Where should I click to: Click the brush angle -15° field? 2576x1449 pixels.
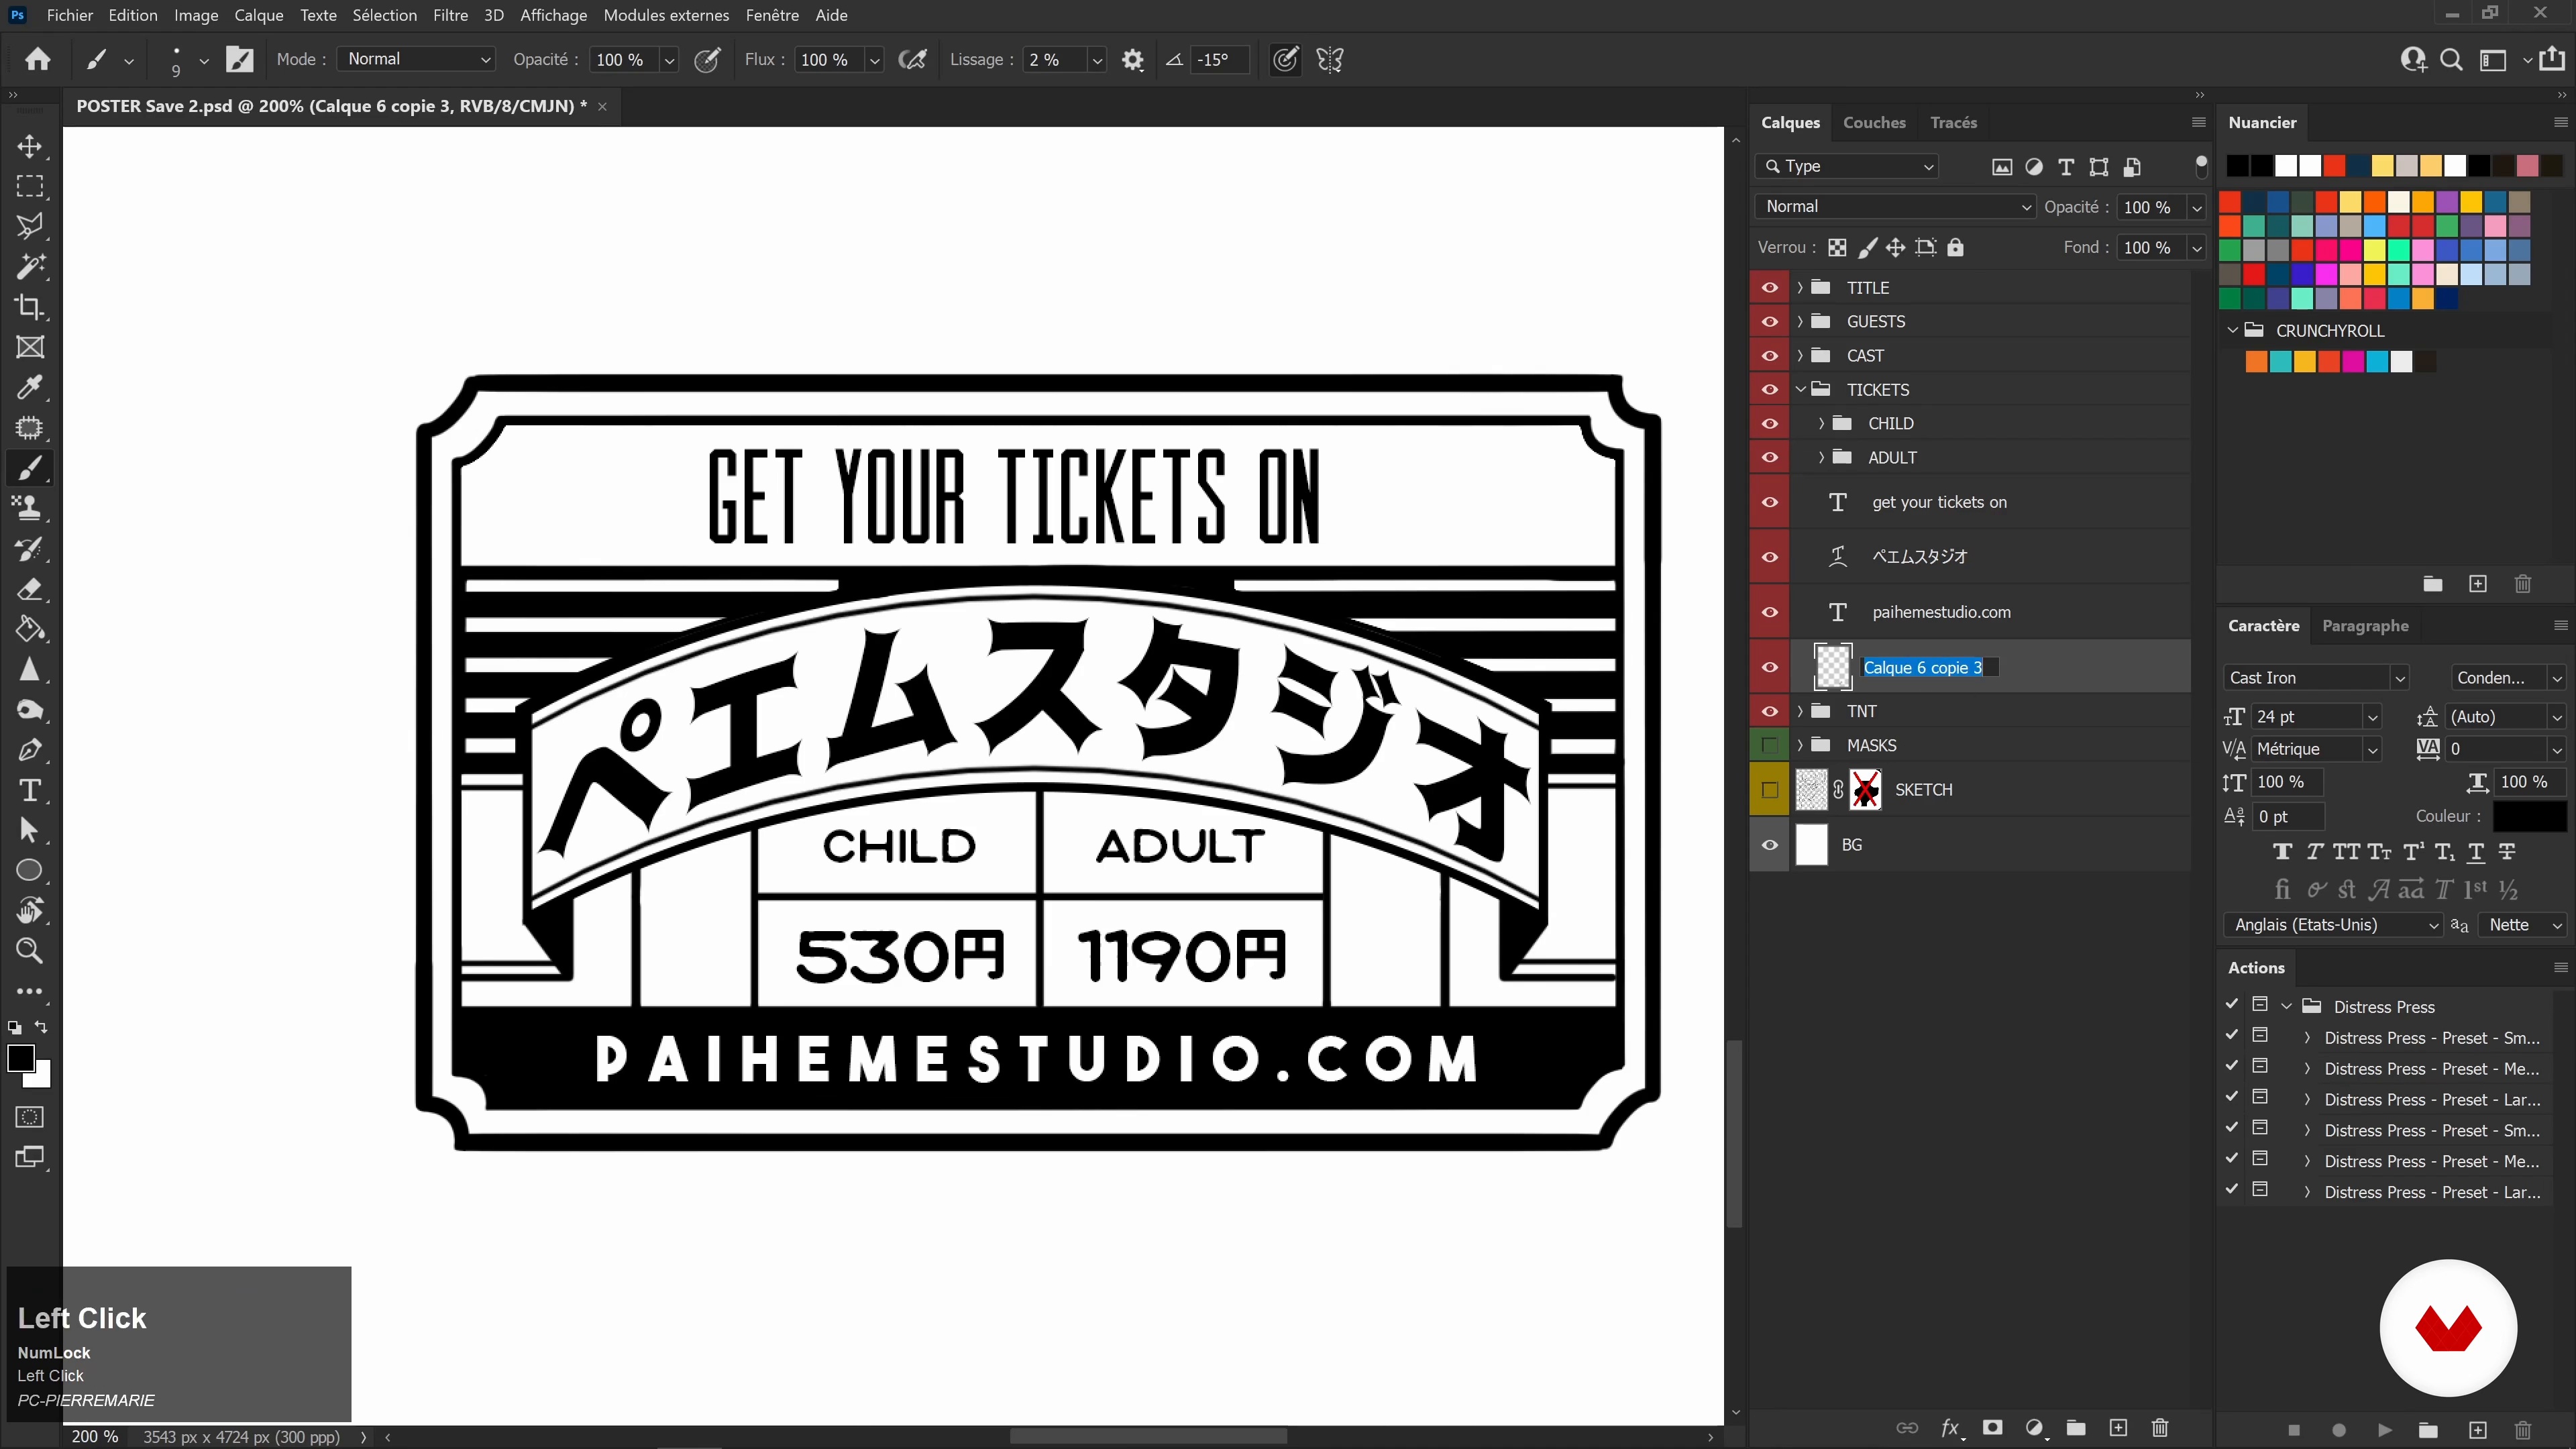(x=1219, y=60)
